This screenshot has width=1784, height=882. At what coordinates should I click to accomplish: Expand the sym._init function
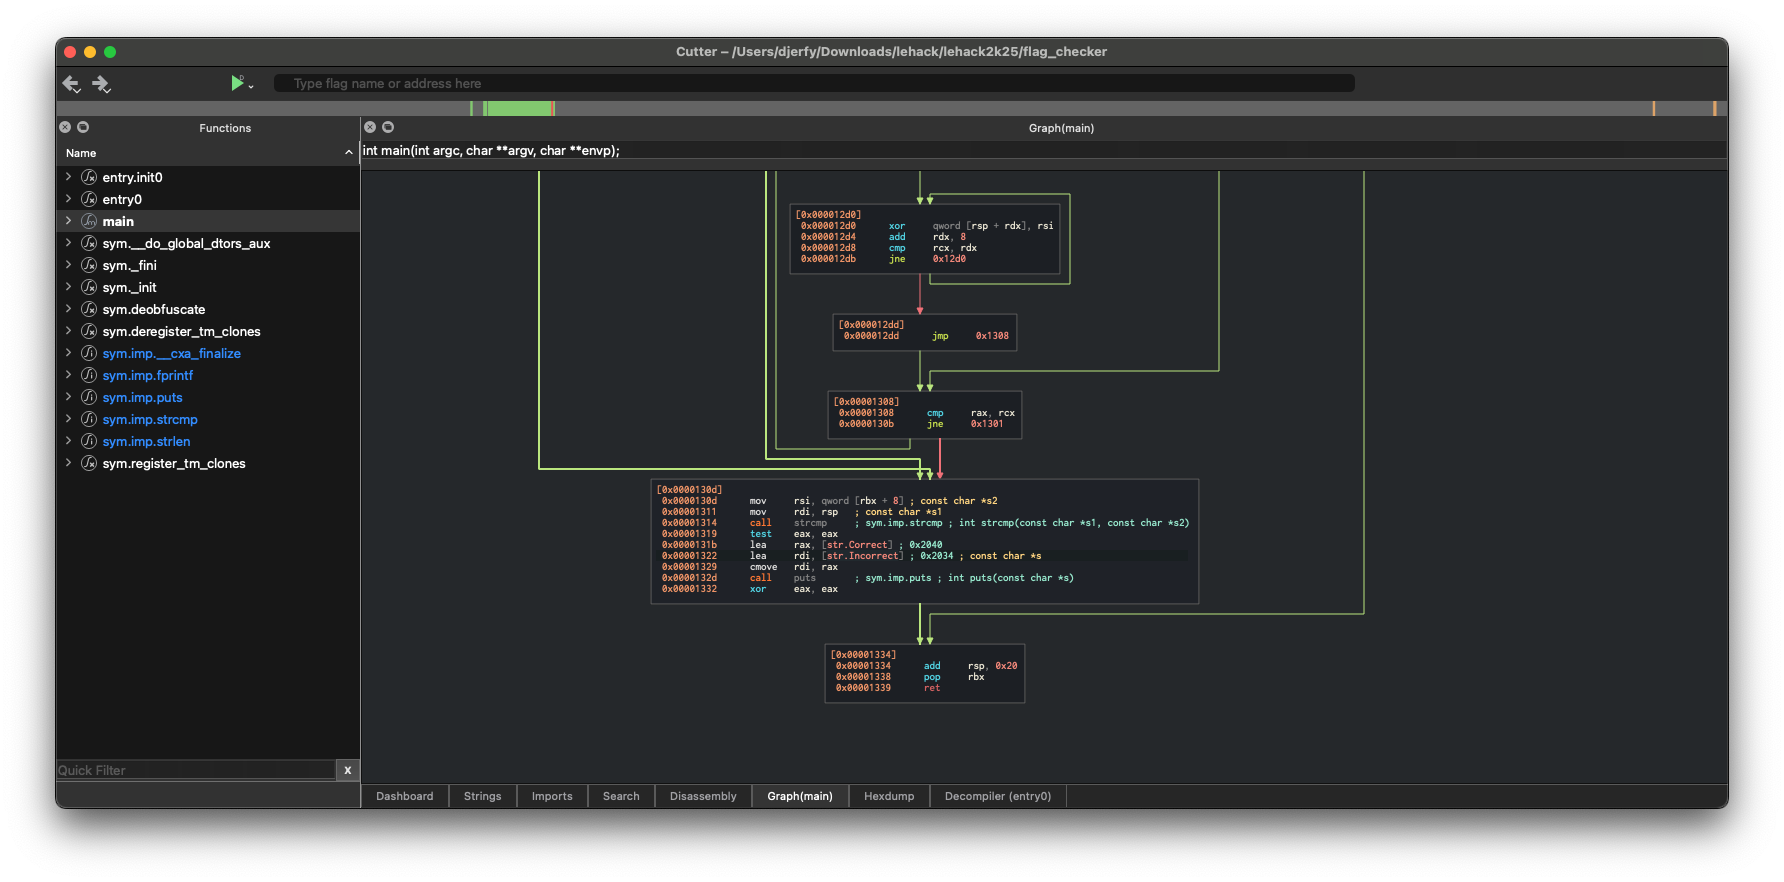coord(68,287)
